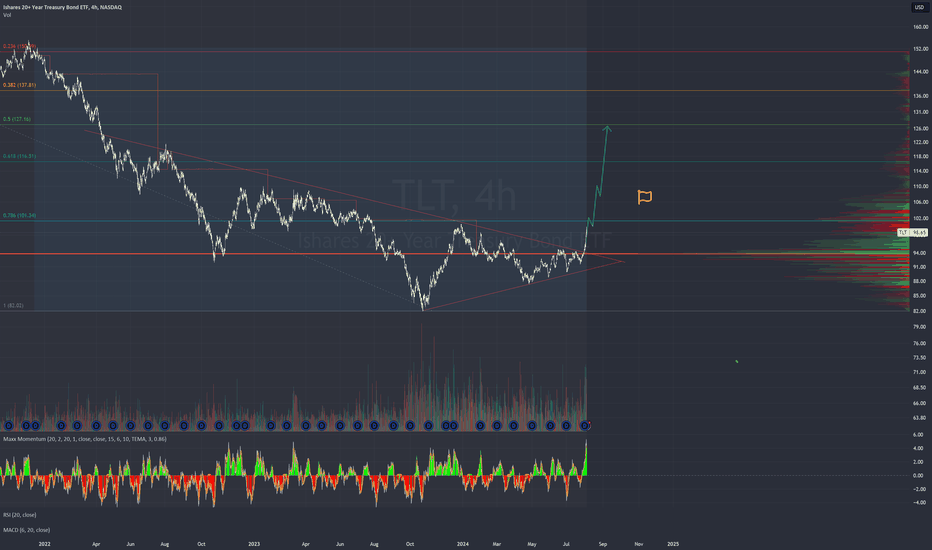Click Nov on the time axis
This screenshot has height=550, width=932.
click(638, 544)
